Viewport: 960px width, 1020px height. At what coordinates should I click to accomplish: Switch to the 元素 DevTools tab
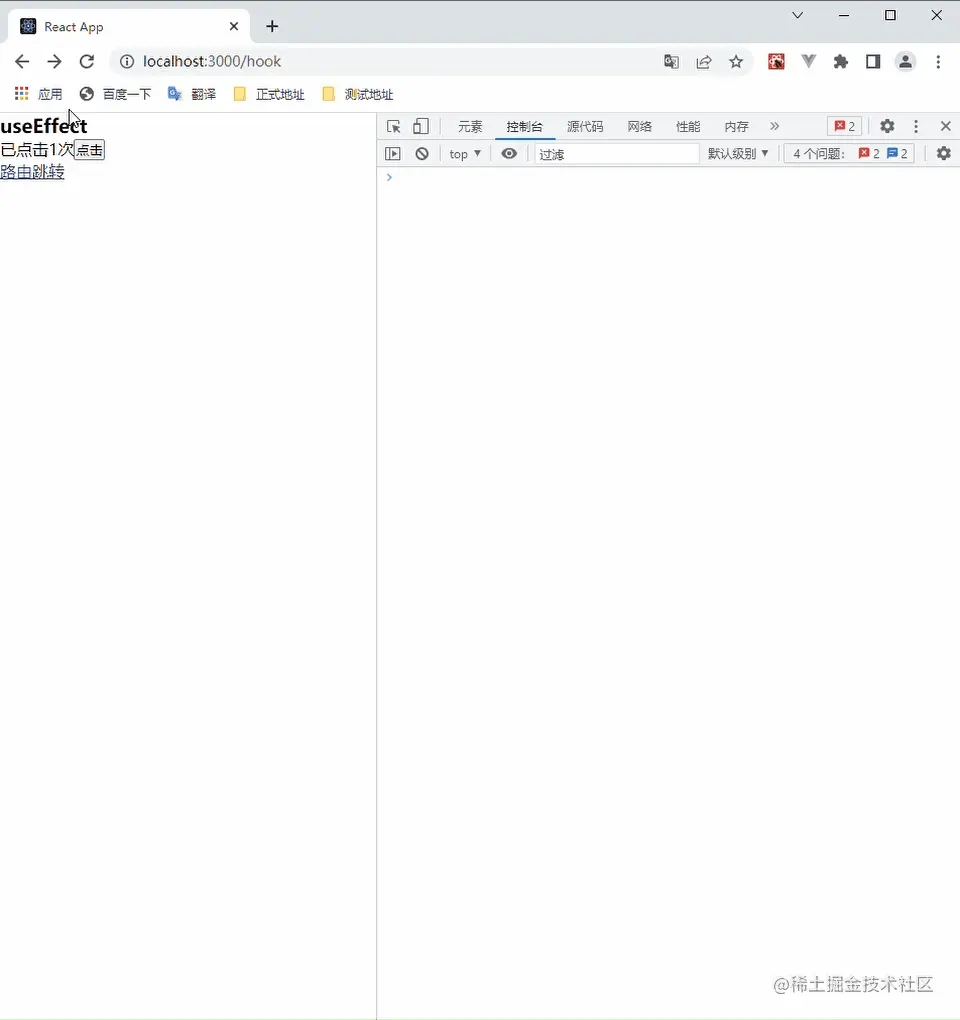coord(469,126)
